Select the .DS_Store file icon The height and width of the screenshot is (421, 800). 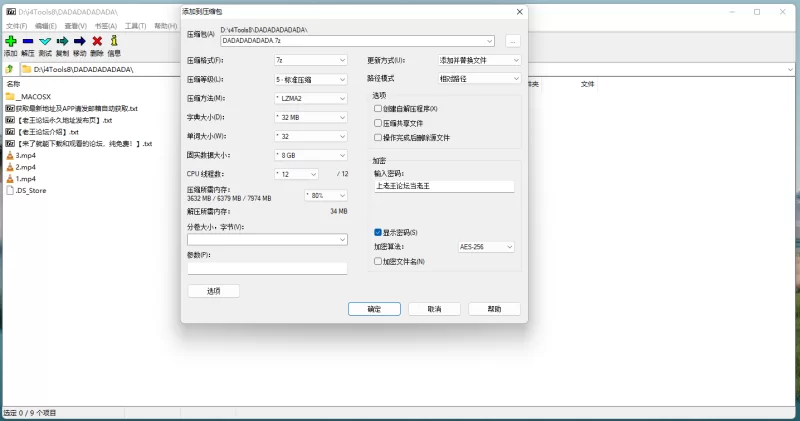10,190
